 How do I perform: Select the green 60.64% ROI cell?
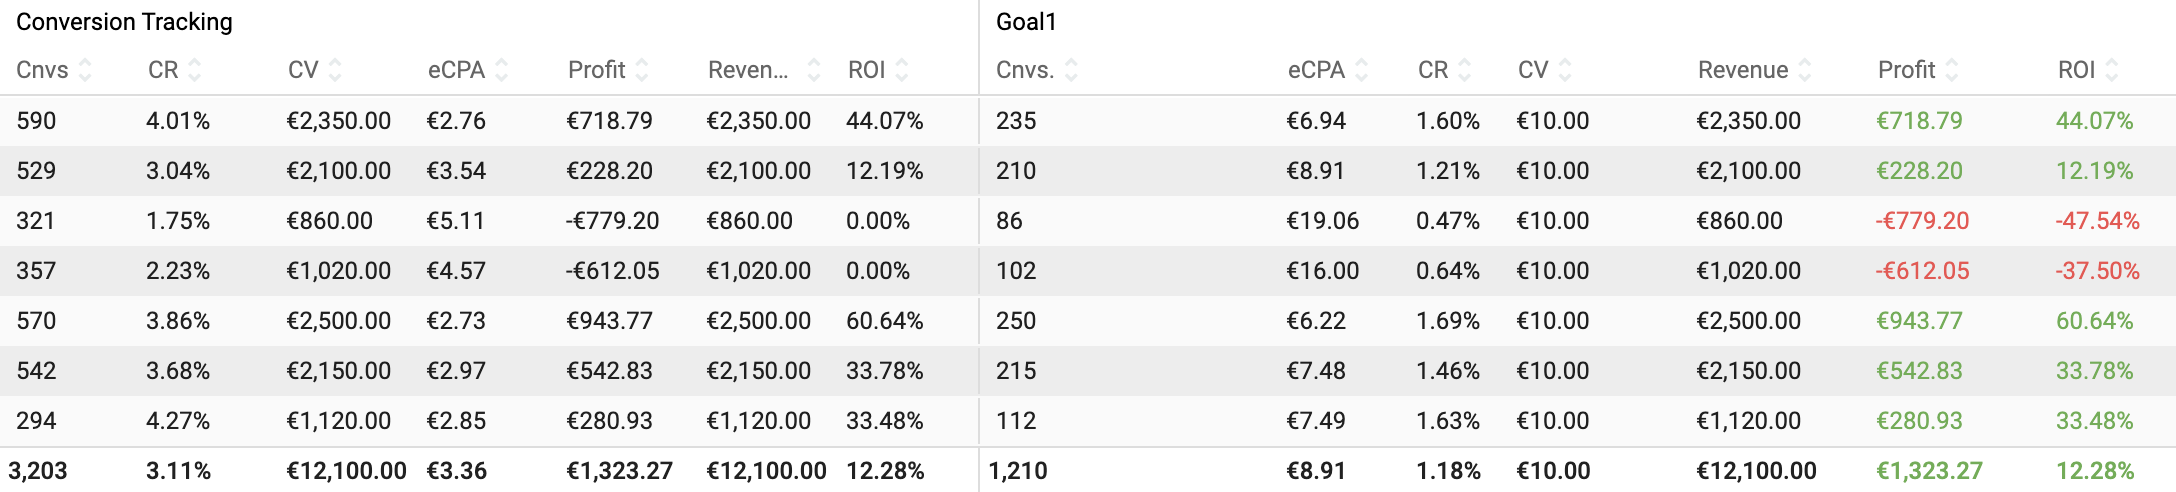click(2094, 321)
